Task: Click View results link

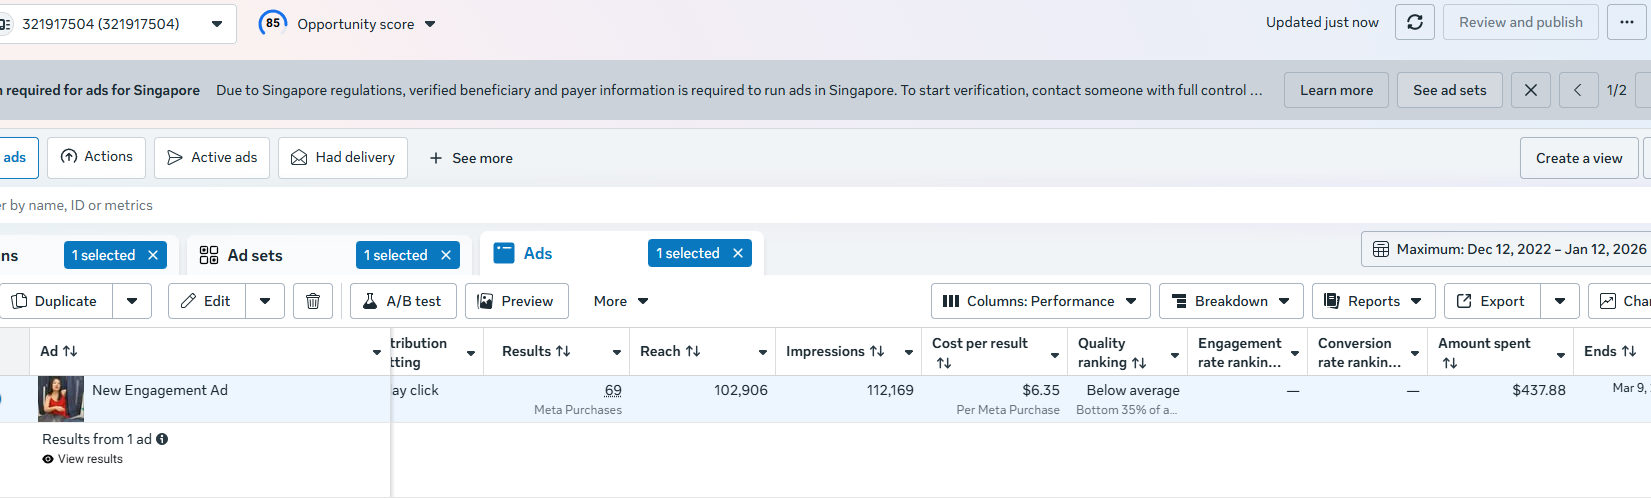Action: coord(90,459)
